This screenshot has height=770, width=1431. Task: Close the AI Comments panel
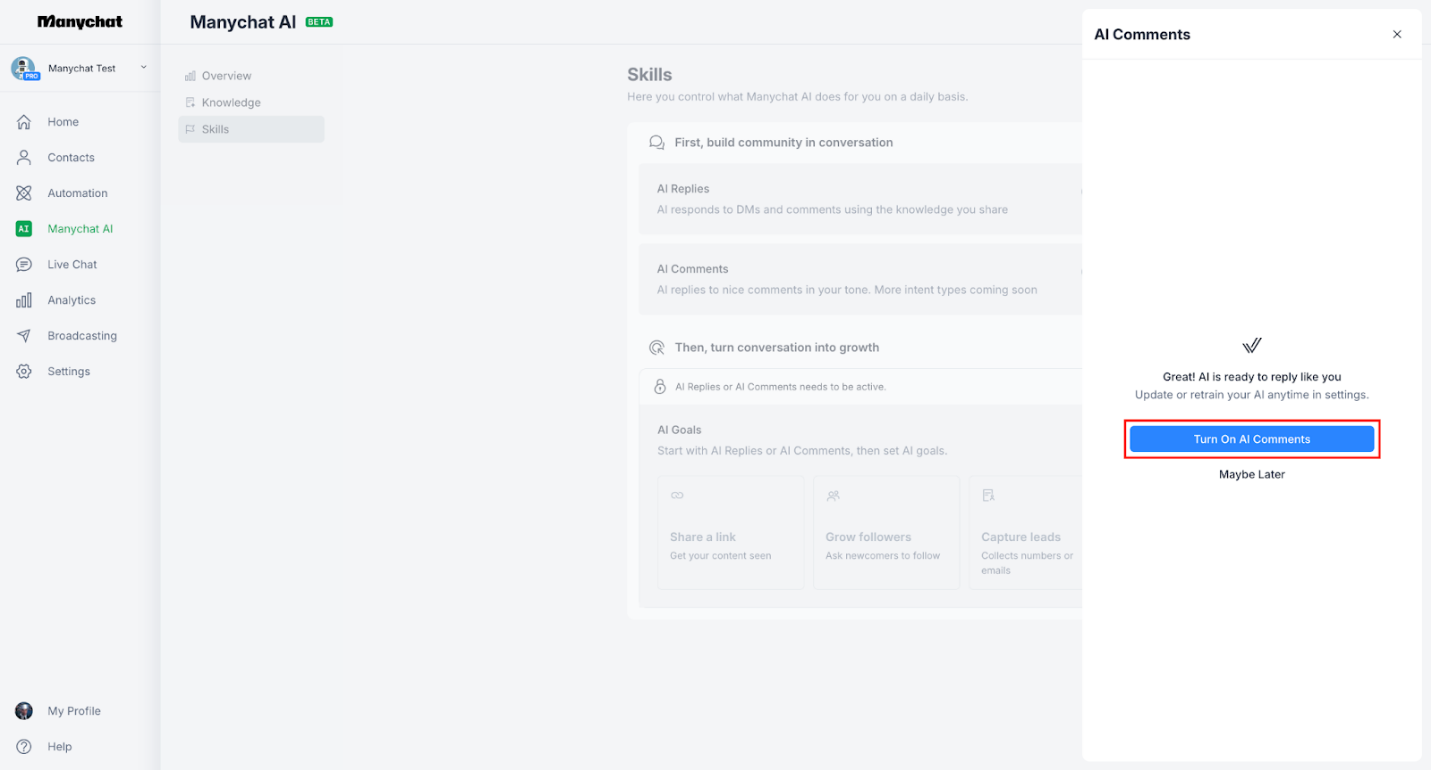point(1397,33)
